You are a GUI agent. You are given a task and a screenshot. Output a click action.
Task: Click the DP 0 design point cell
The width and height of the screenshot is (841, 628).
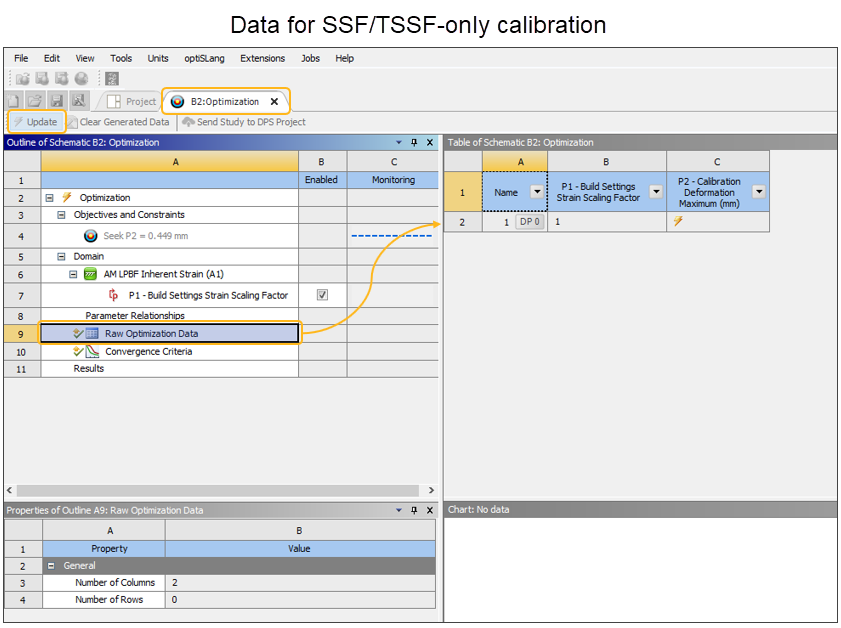[529, 221]
